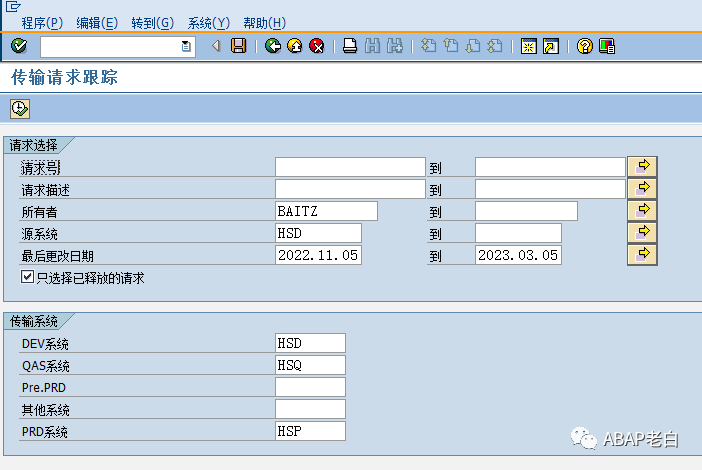Click the green Back arrow icon
The width and height of the screenshot is (702, 470).
[273, 46]
